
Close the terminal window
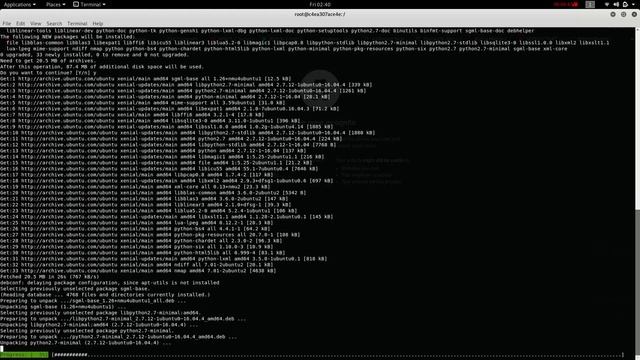click(x=634, y=14)
